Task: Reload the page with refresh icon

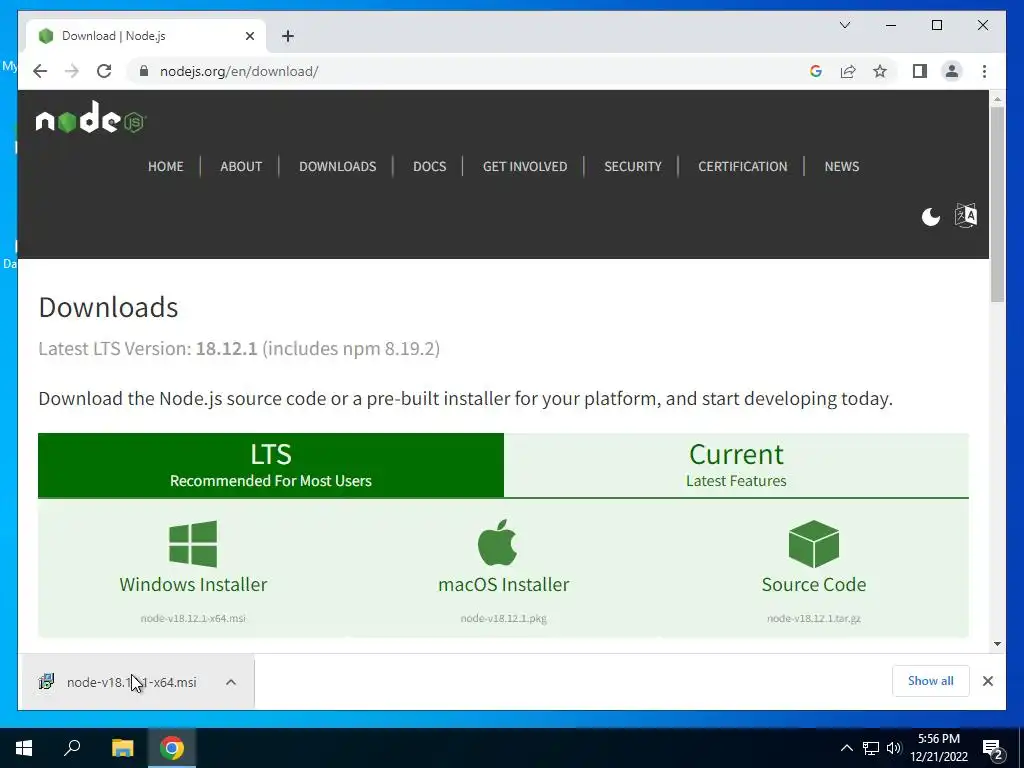Action: coord(104,71)
